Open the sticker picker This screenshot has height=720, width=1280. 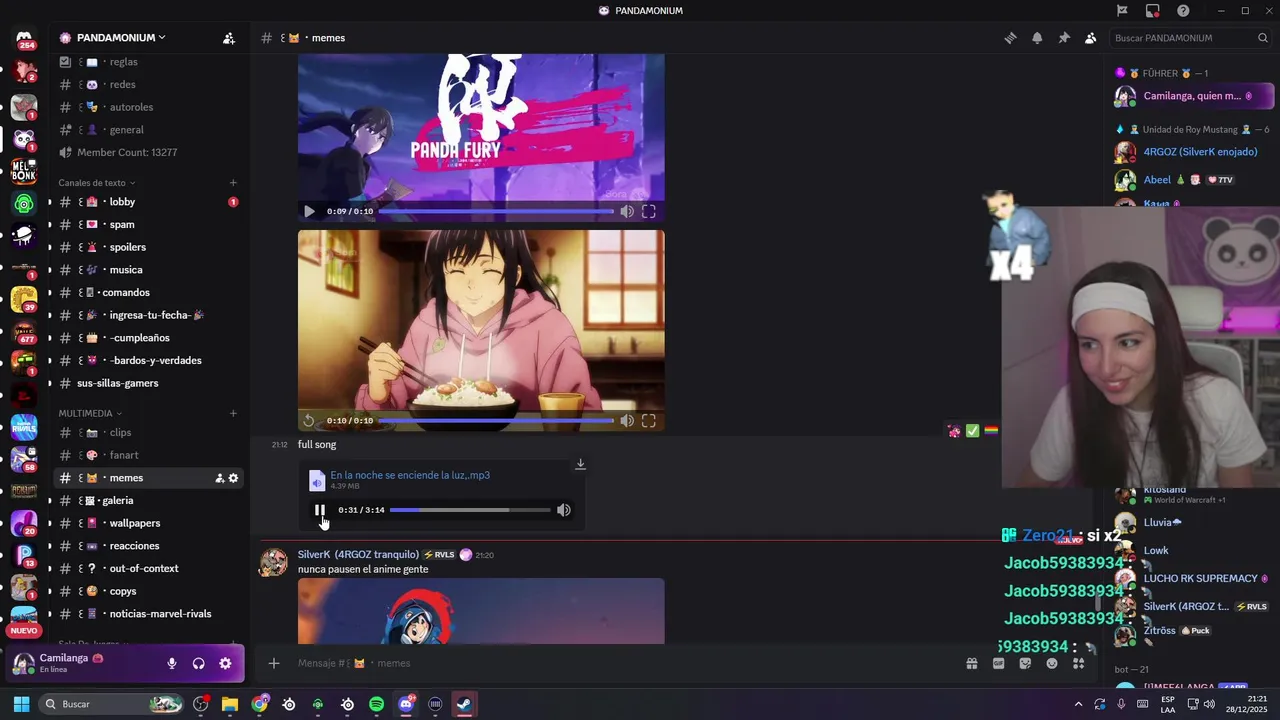pos(1025,663)
